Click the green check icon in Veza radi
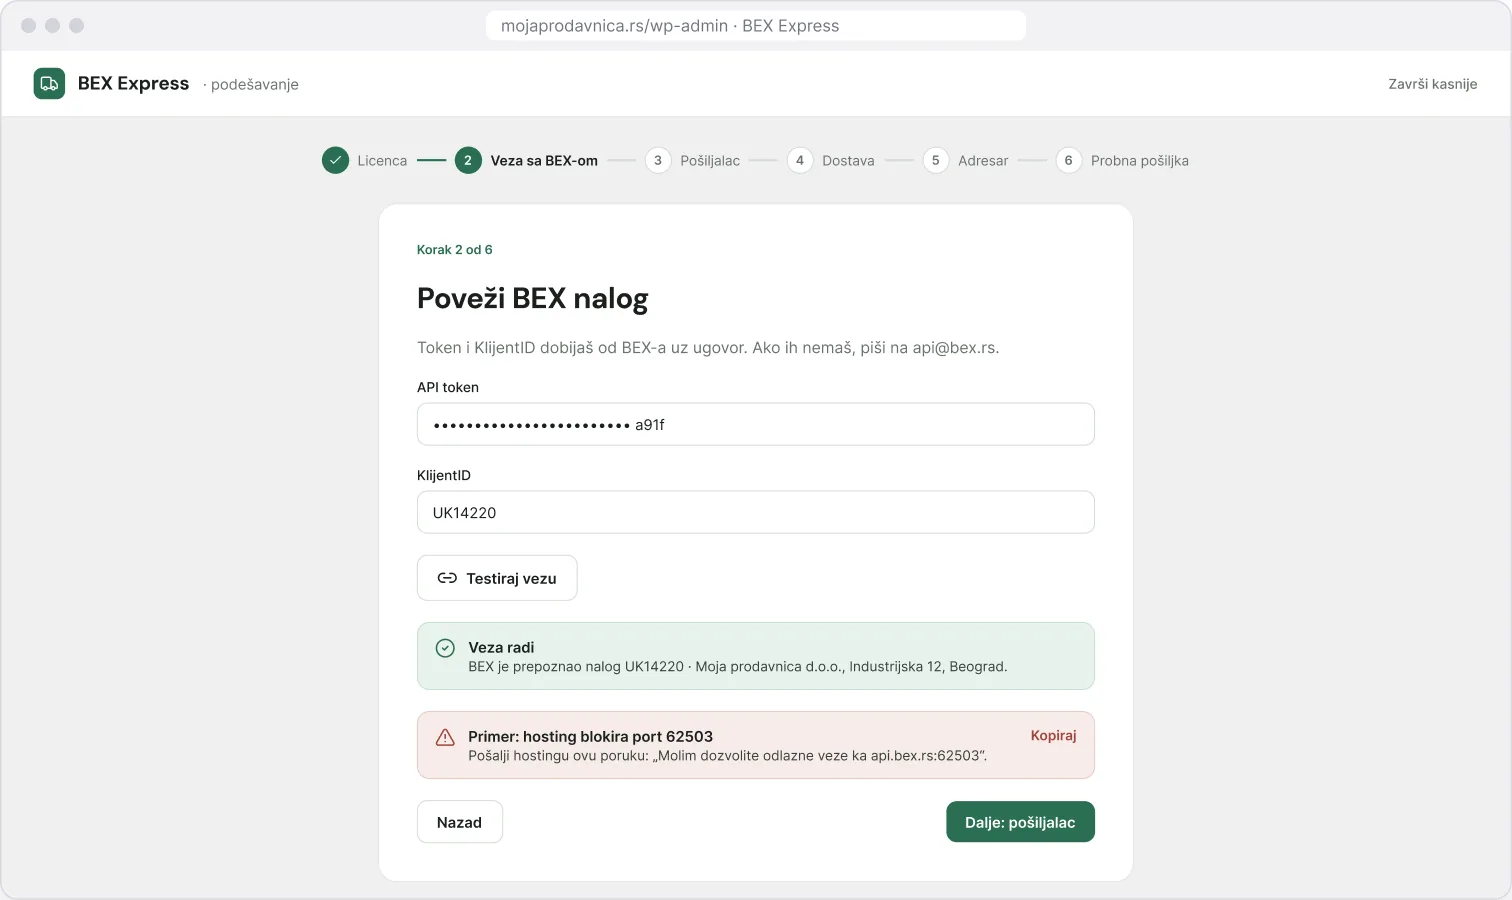This screenshot has width=1512, height=900. 446,648
